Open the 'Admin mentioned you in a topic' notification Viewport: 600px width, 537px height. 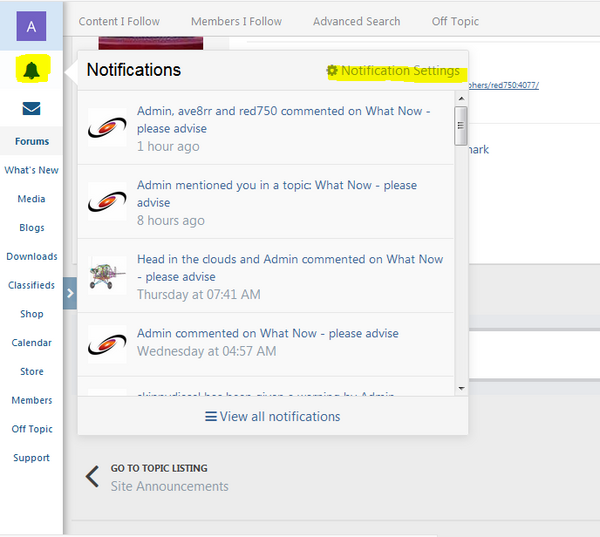[x=277, y=193]
